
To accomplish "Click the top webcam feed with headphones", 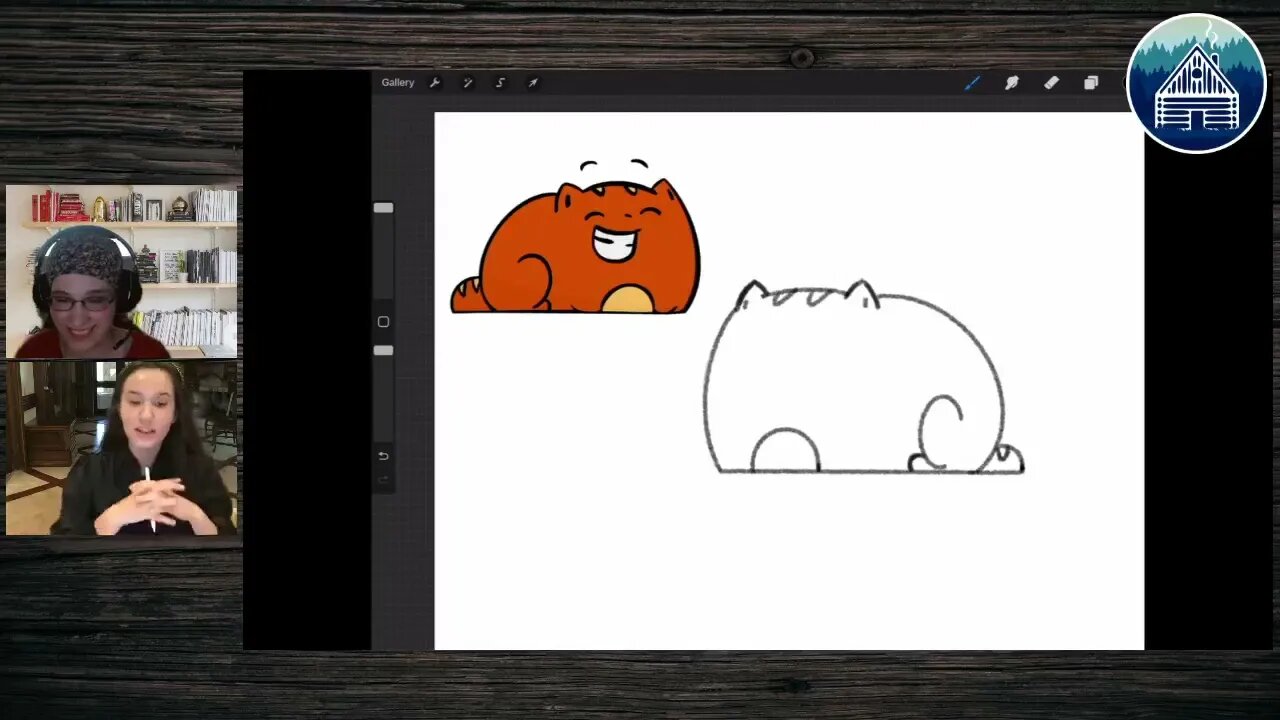I will tap(122, 271).
